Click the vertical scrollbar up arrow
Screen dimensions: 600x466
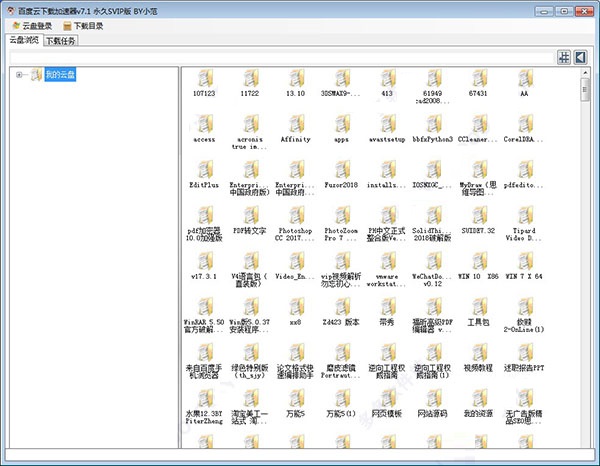point(586,74)
